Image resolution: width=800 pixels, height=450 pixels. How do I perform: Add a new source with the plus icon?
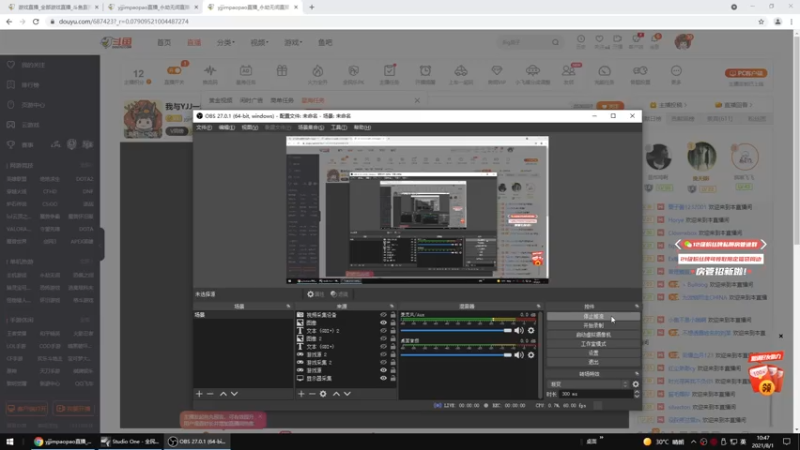(301, 394)
